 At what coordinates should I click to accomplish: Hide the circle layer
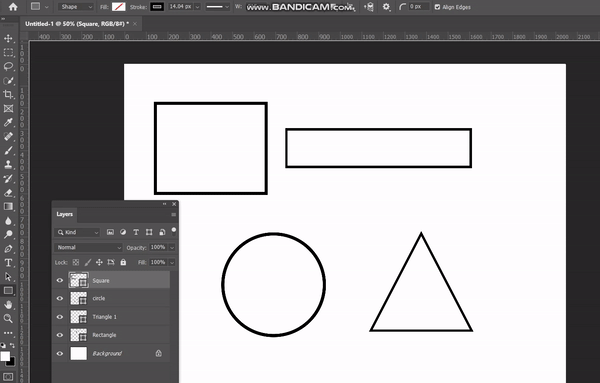[60, 298]
